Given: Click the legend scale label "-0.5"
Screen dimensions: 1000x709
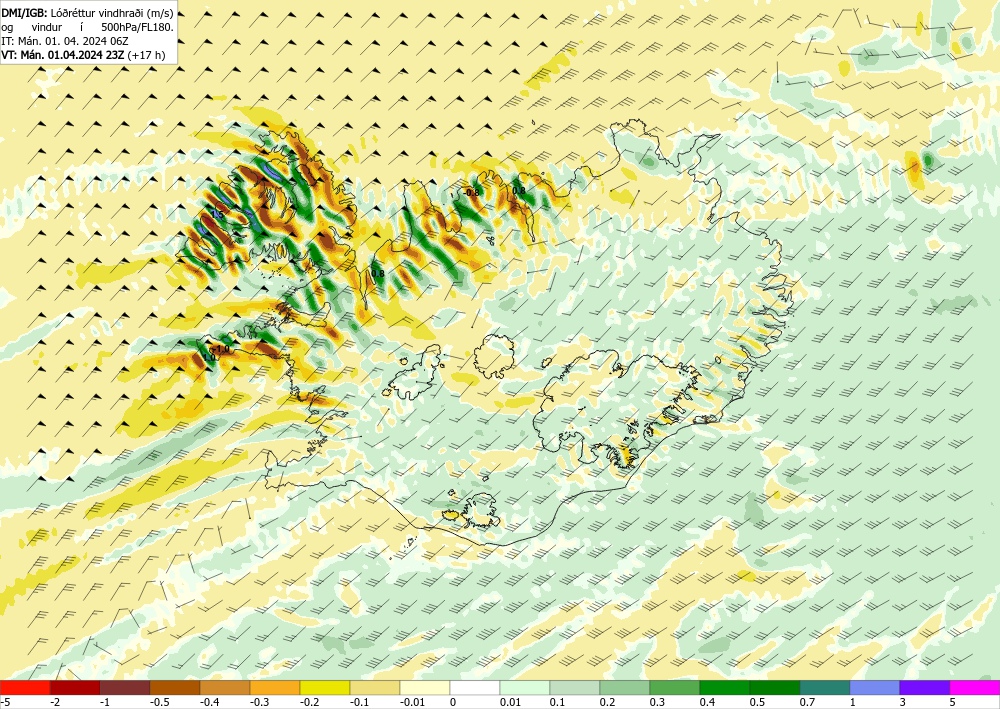Looking at the screenshot, I should click(159, 702).
